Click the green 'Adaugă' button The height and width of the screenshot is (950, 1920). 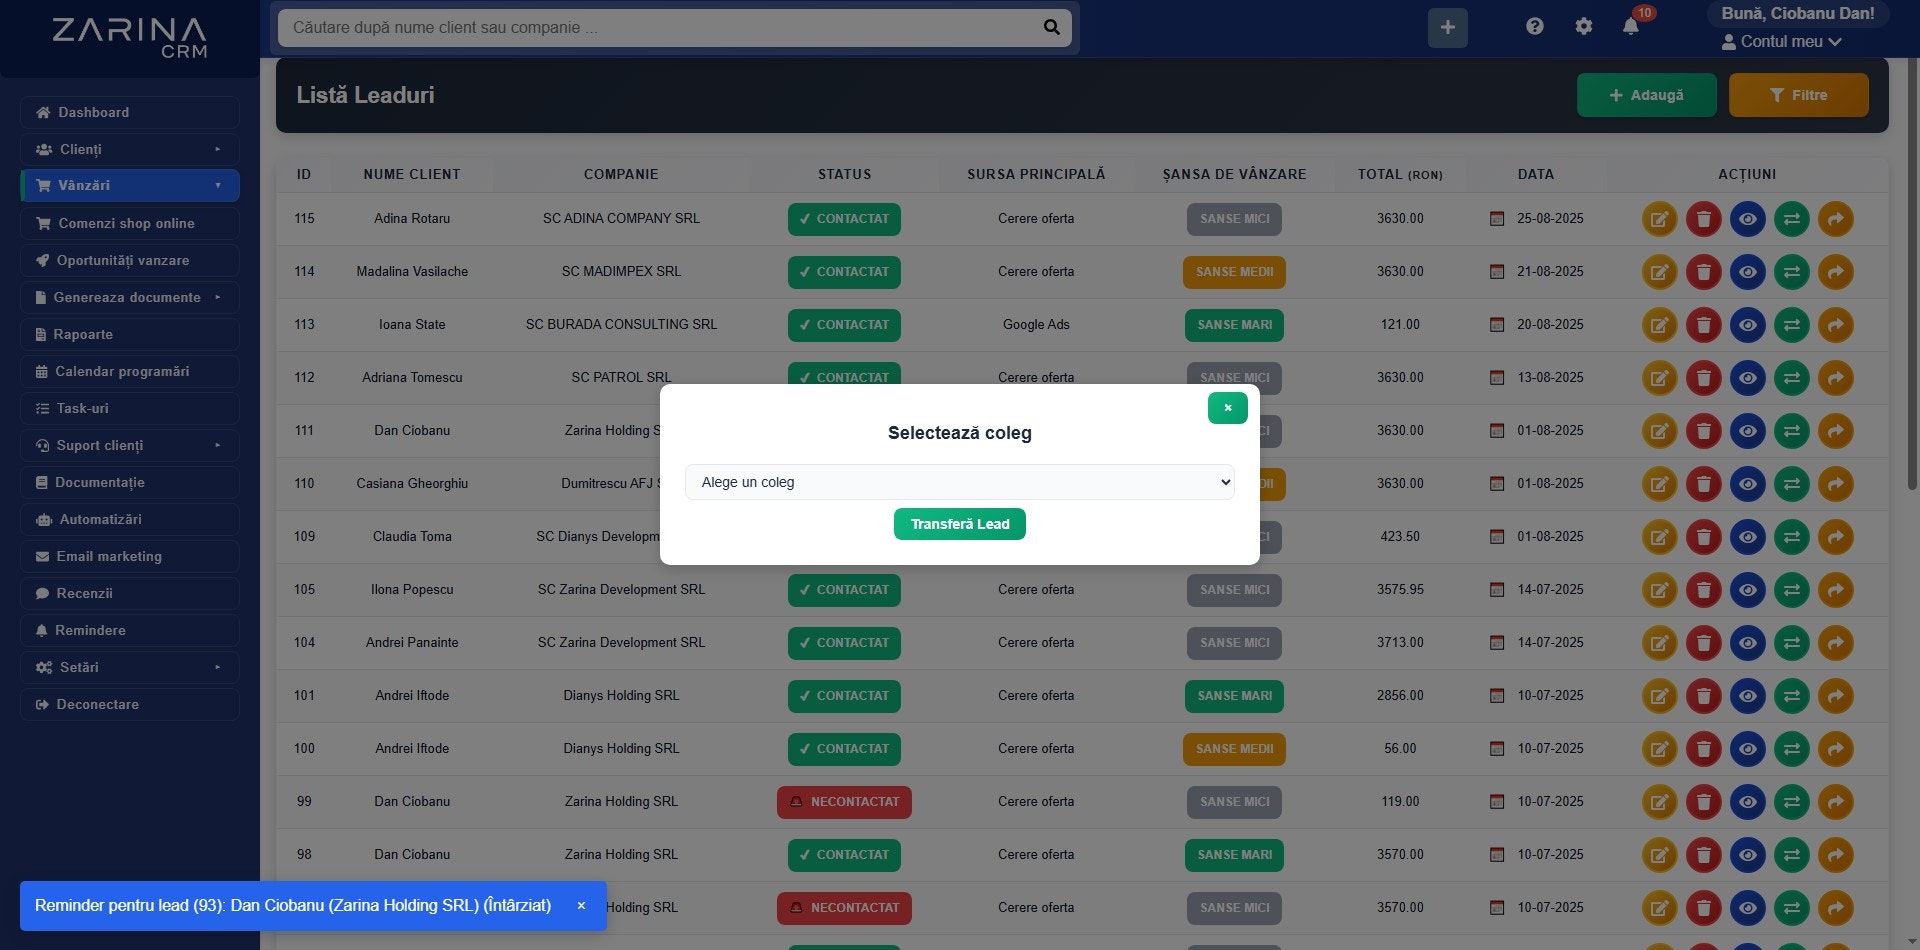click(x=1646, y=95)
